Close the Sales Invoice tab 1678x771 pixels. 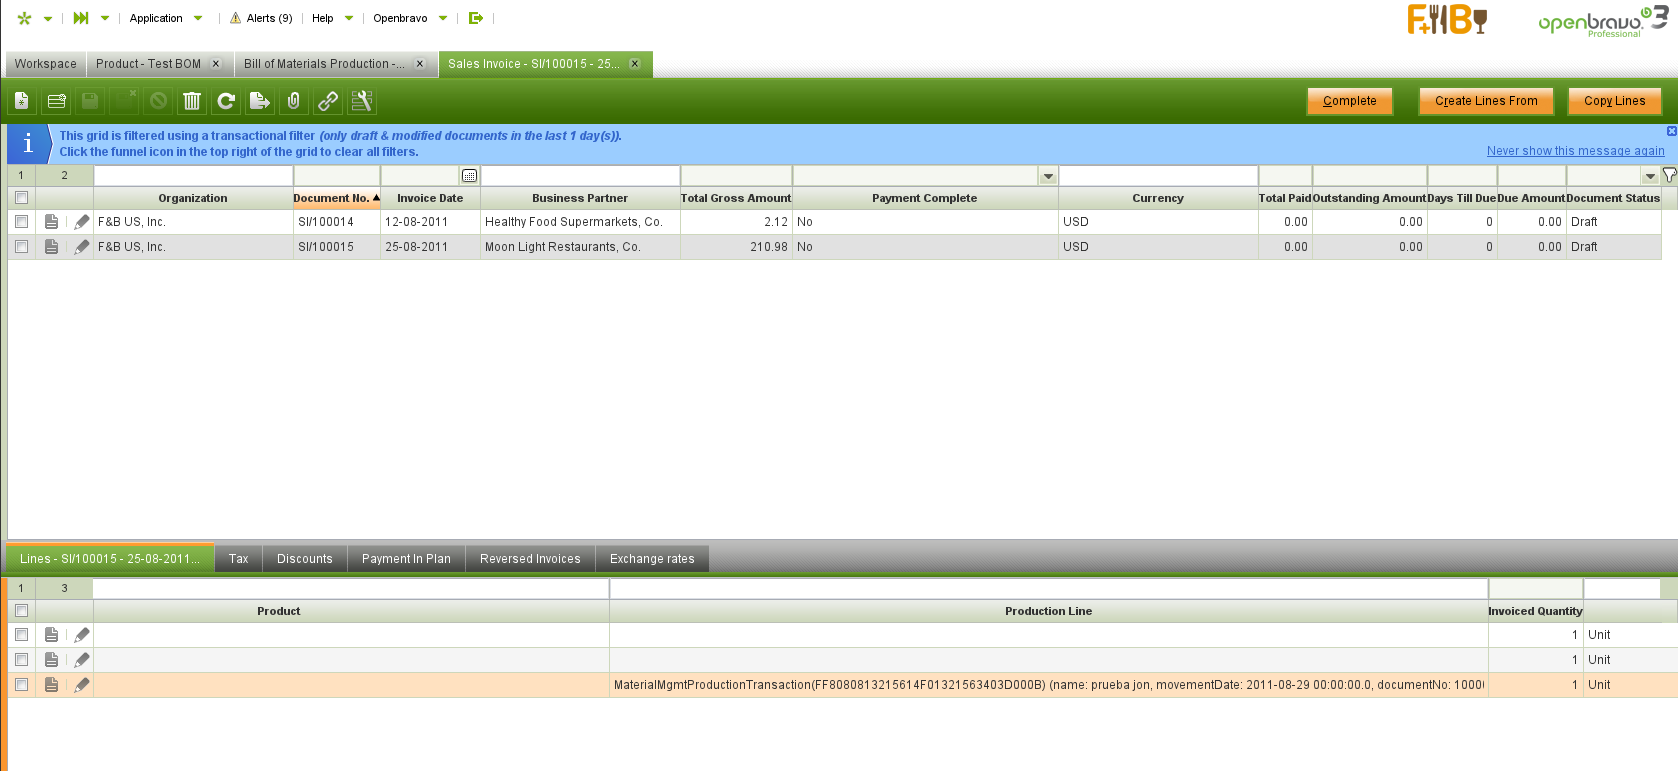tap(634, 64)
